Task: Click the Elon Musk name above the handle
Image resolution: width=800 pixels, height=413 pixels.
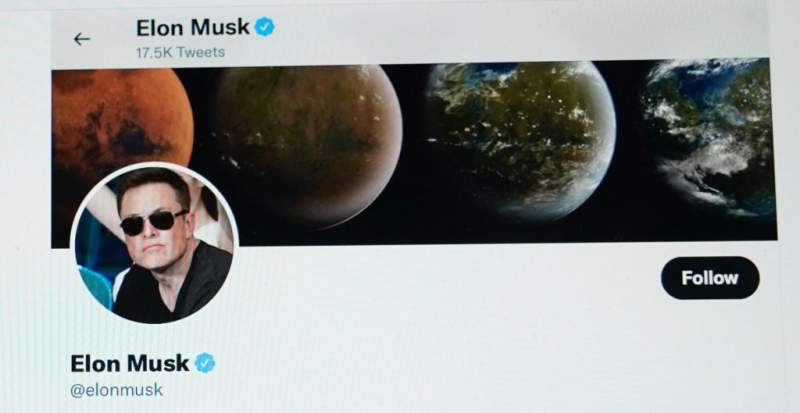Action: click(x=130, y=363)
